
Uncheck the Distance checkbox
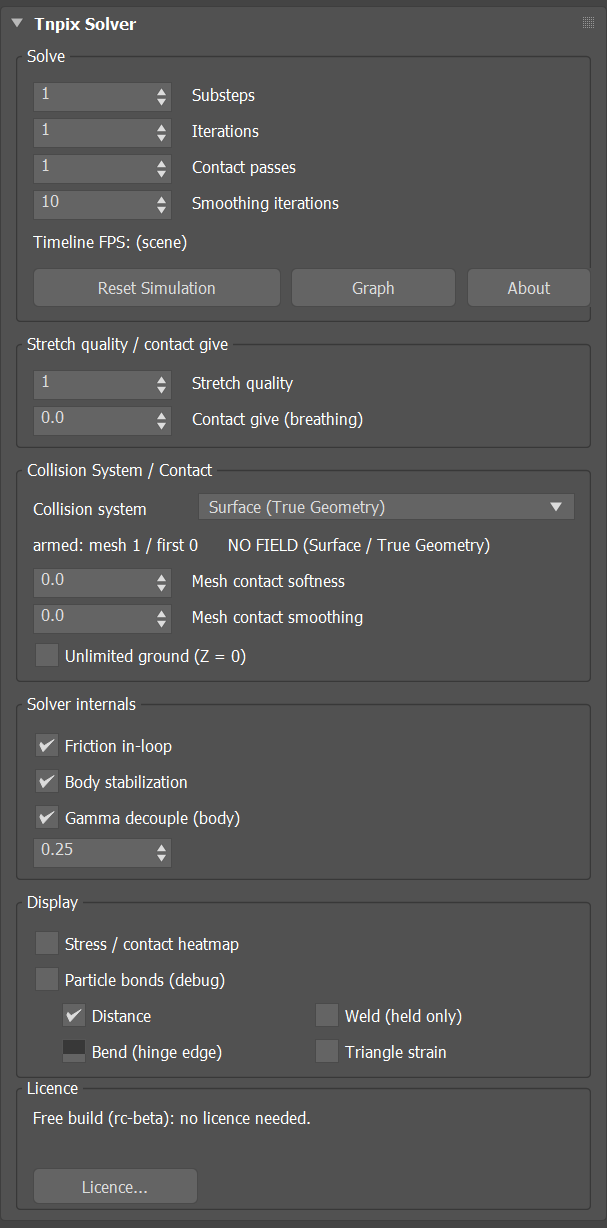(x=74, y=1016)
